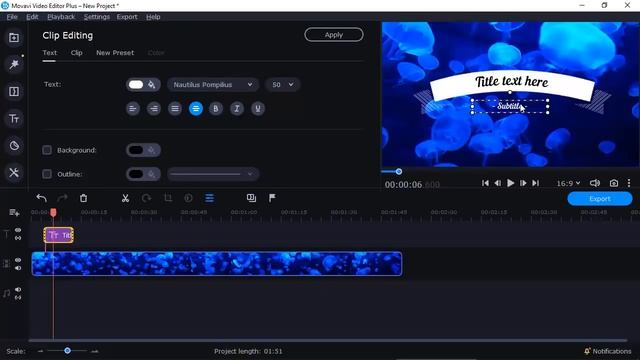Toggle the title track link icon

tap(18, 238)
